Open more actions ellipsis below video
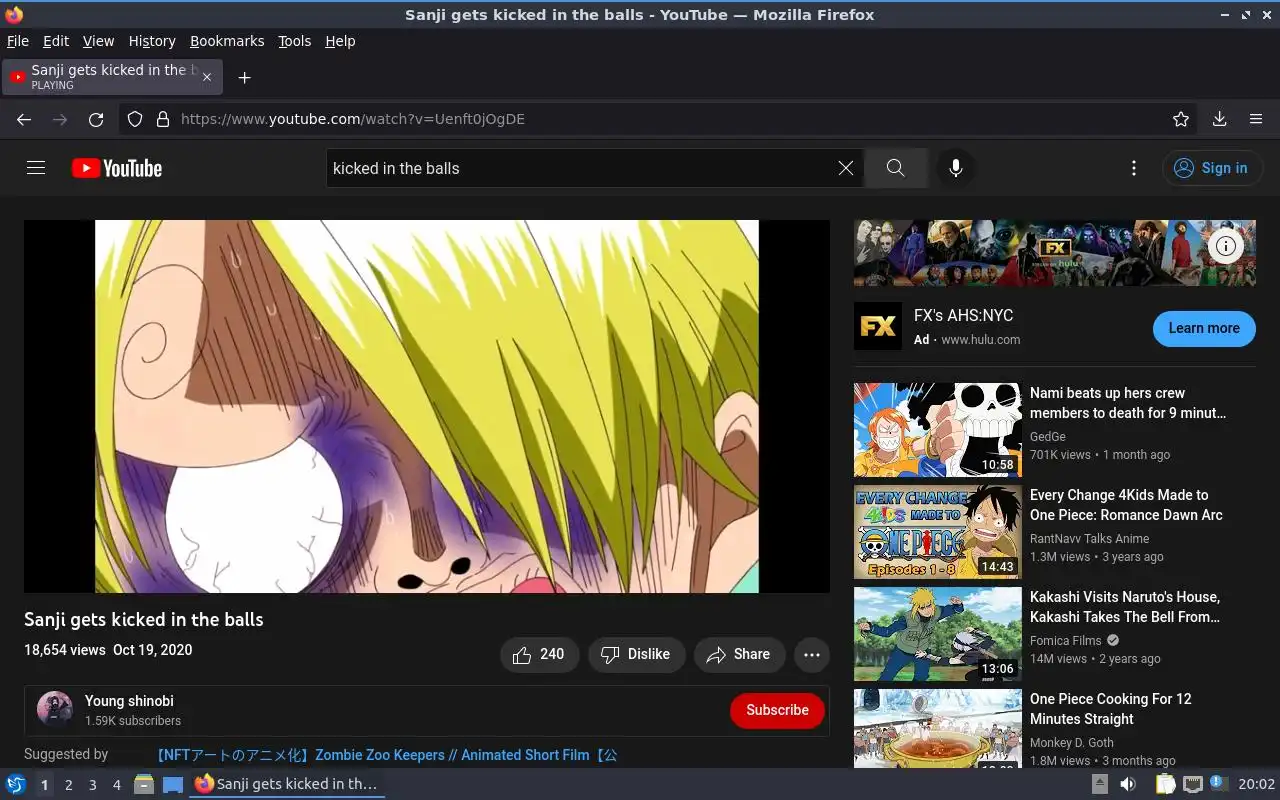The height and width of the screenshot is (800, 1280). [812, 655]
